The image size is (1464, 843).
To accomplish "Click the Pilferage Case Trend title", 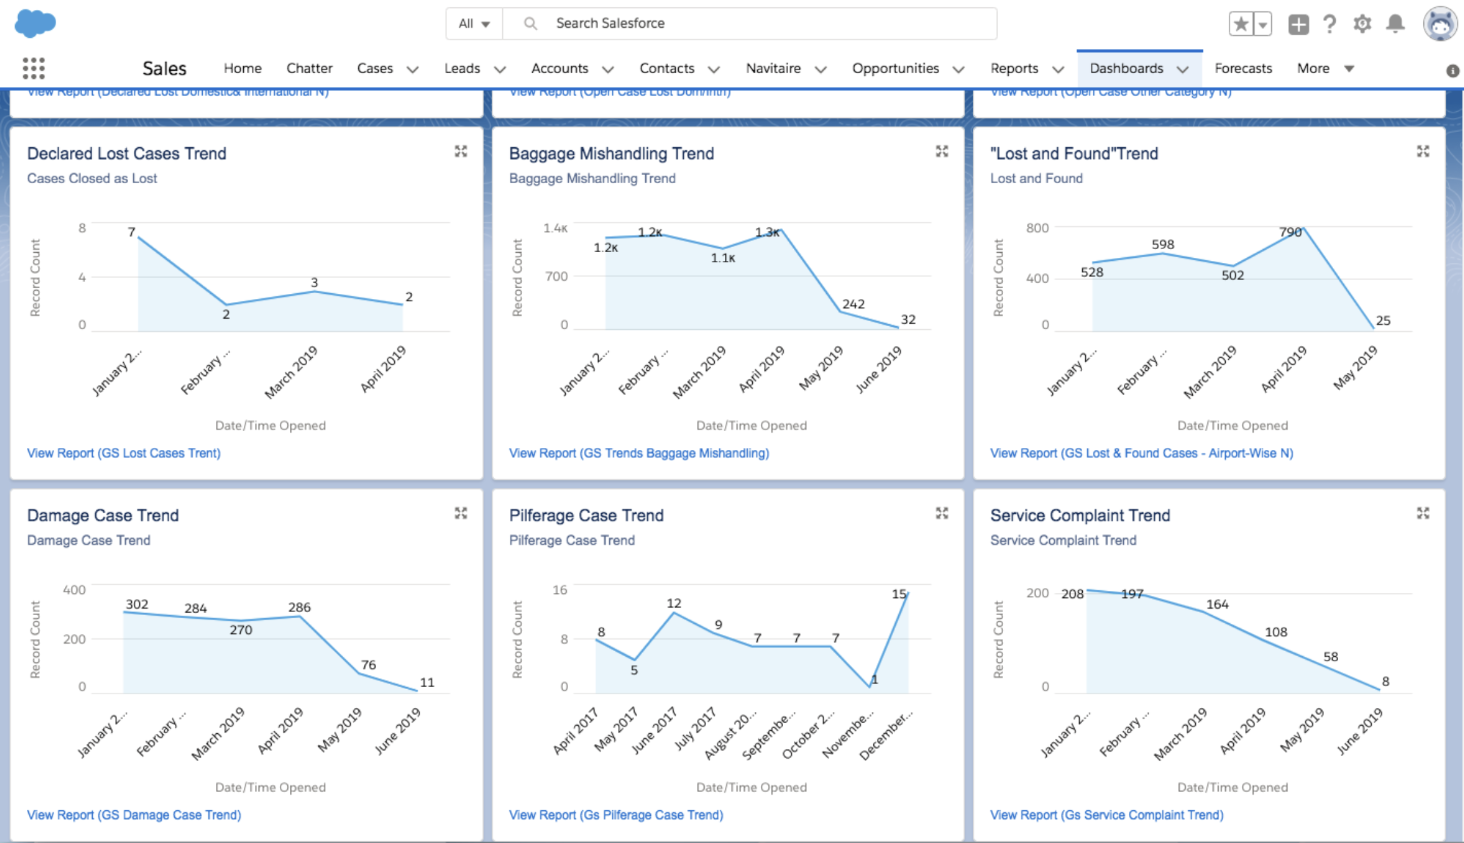I will 586,515.
